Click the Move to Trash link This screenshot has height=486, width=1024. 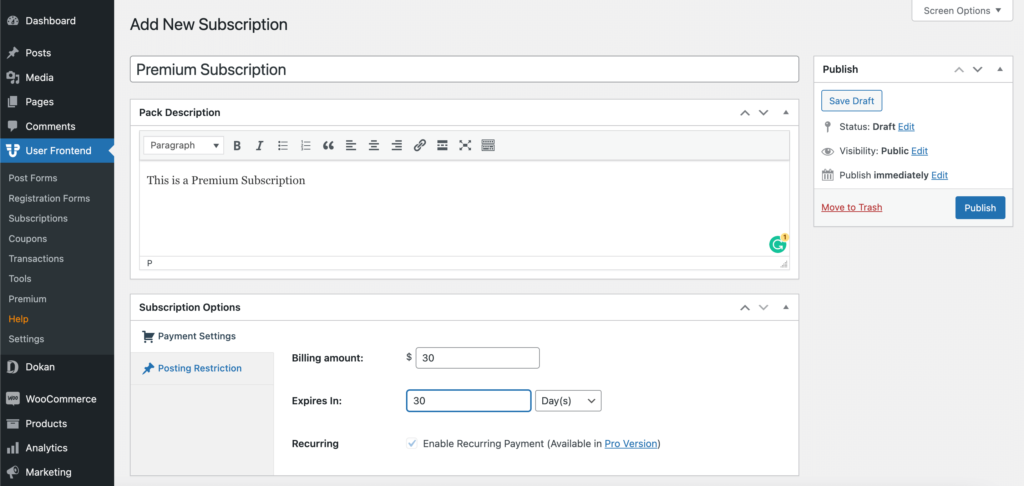point(852,208)
